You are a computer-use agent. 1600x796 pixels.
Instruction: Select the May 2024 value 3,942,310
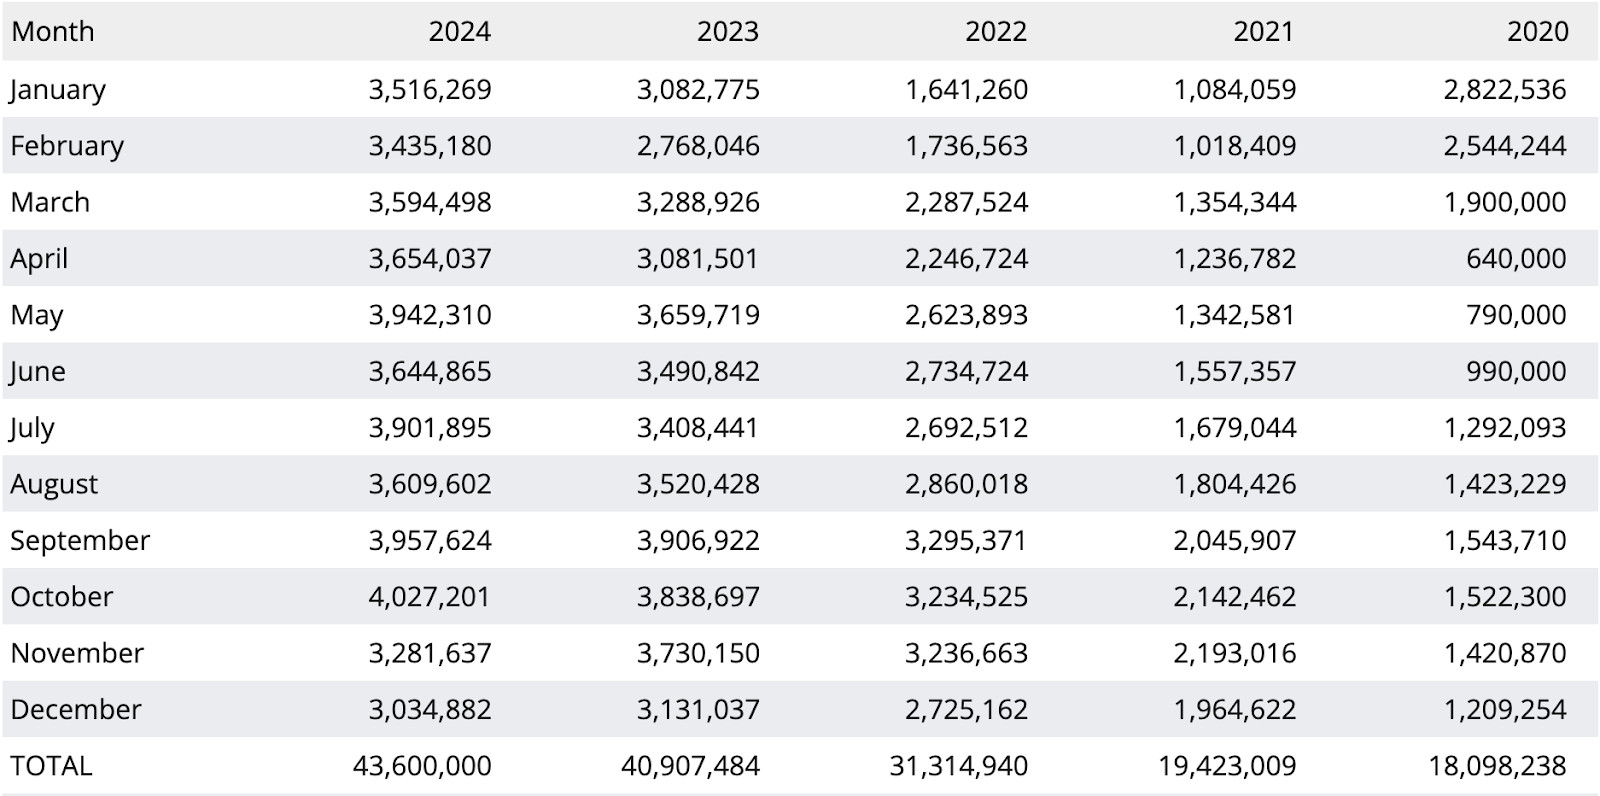[x=430, y=315]
